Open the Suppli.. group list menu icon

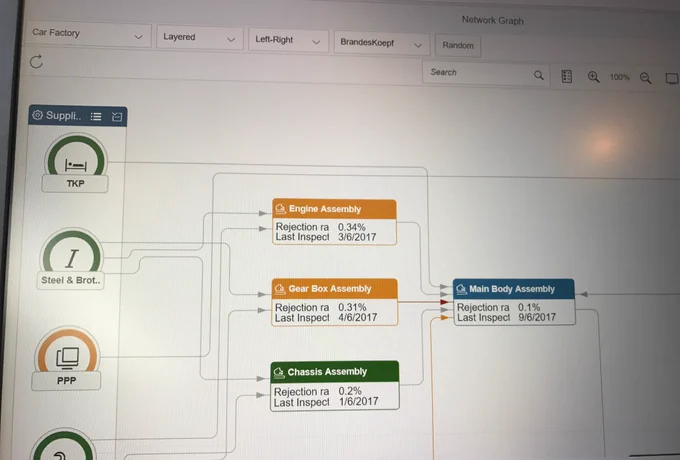click(x=96, y=116)
